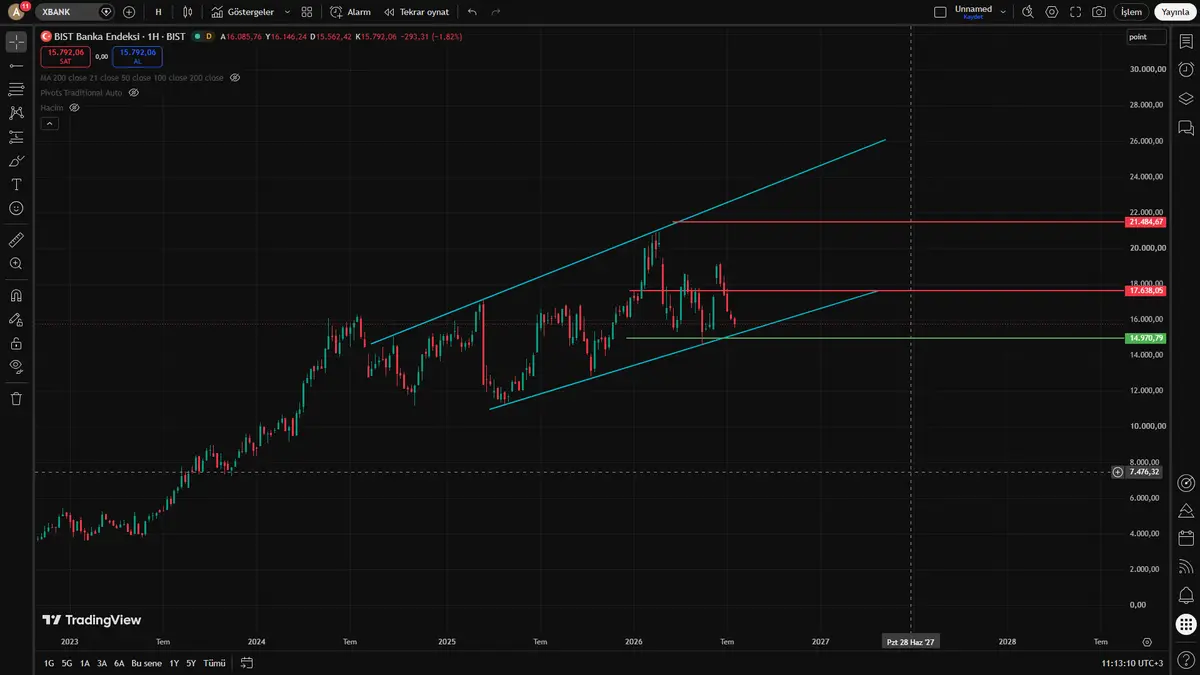
Task: Click the compare or add symbol plus icon
Action: (129, 12)
